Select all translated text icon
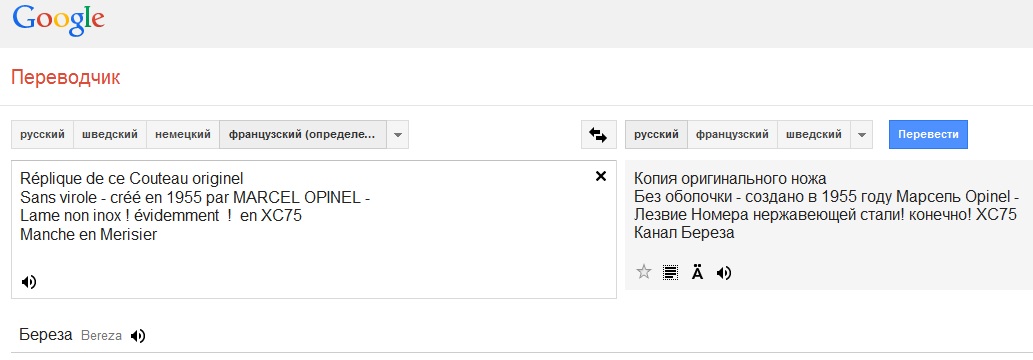Screen dimensions: 1033x360 coord(670,272)
